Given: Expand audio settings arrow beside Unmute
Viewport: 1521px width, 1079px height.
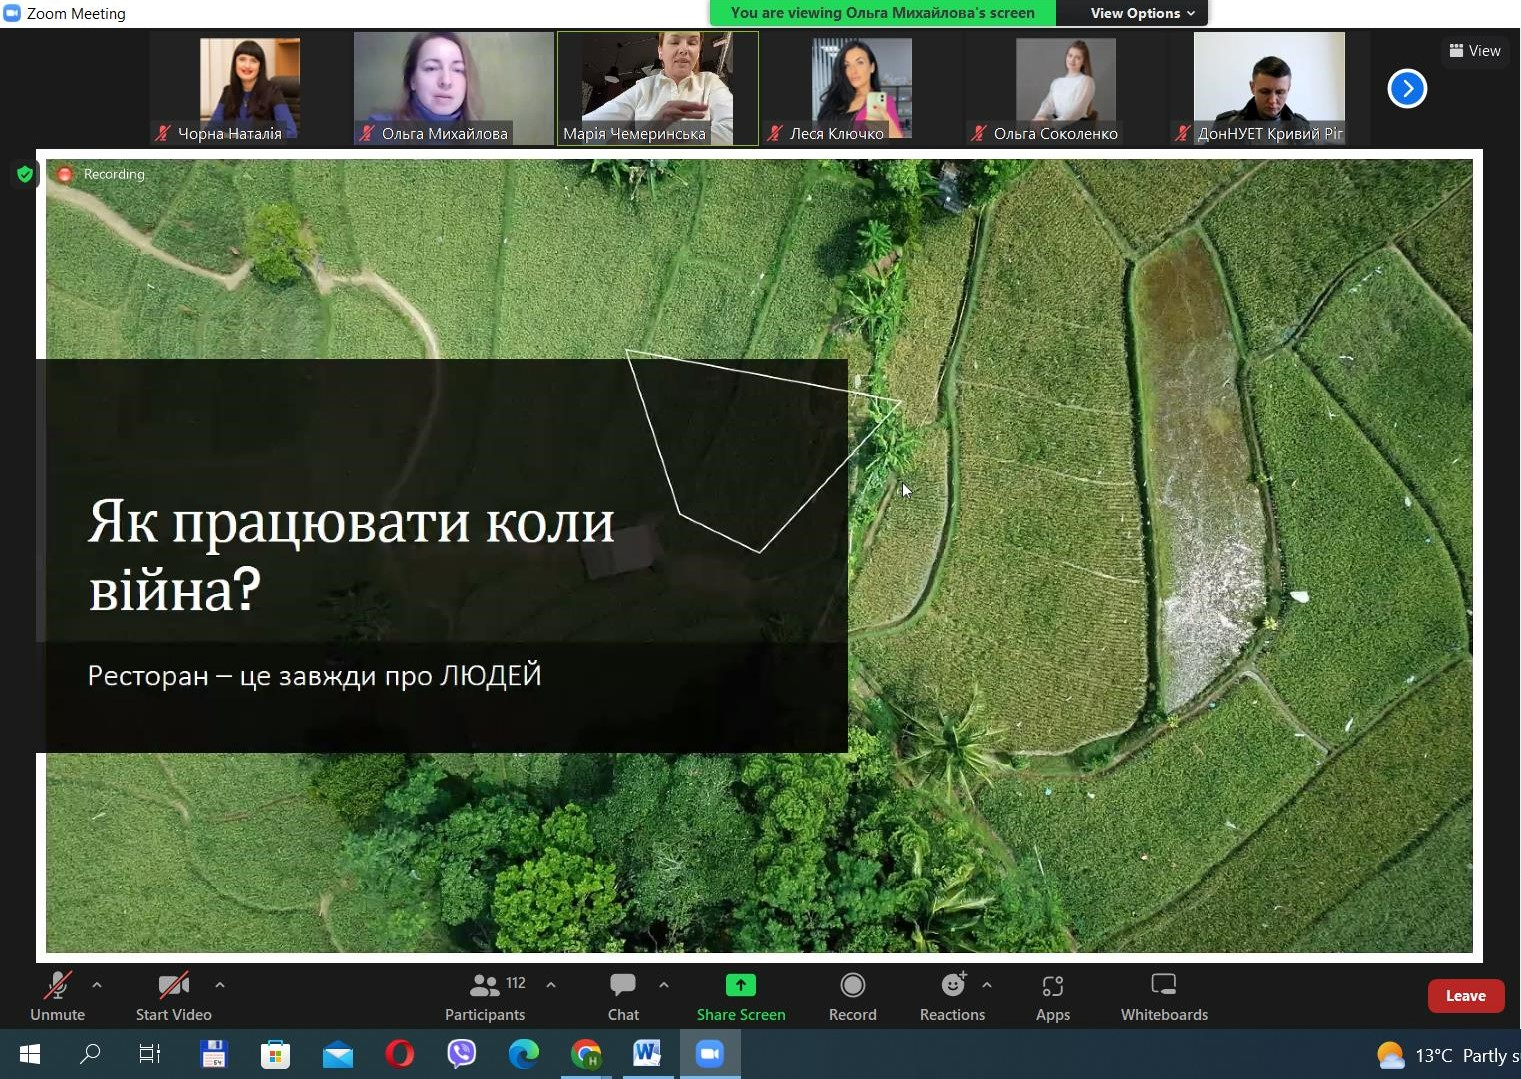Looking at the screenshot, I should [97, 985].
